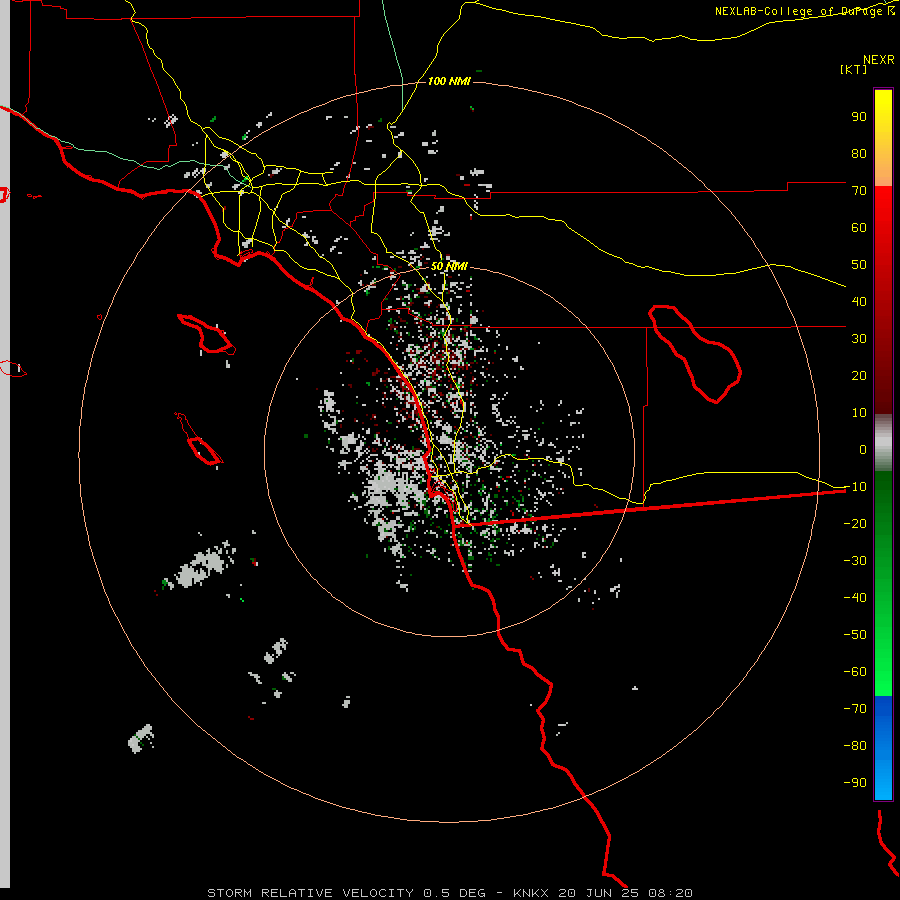Viewport: 900px width, 900px height.
Task: Click the 50 value on the velocity scale
Action: coord(859,265)
